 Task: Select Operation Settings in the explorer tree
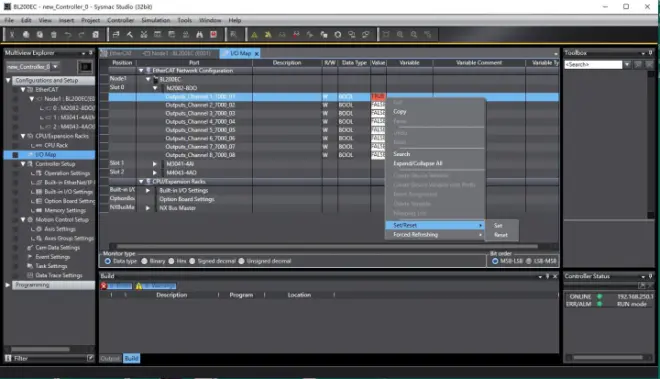coord(67,173)
